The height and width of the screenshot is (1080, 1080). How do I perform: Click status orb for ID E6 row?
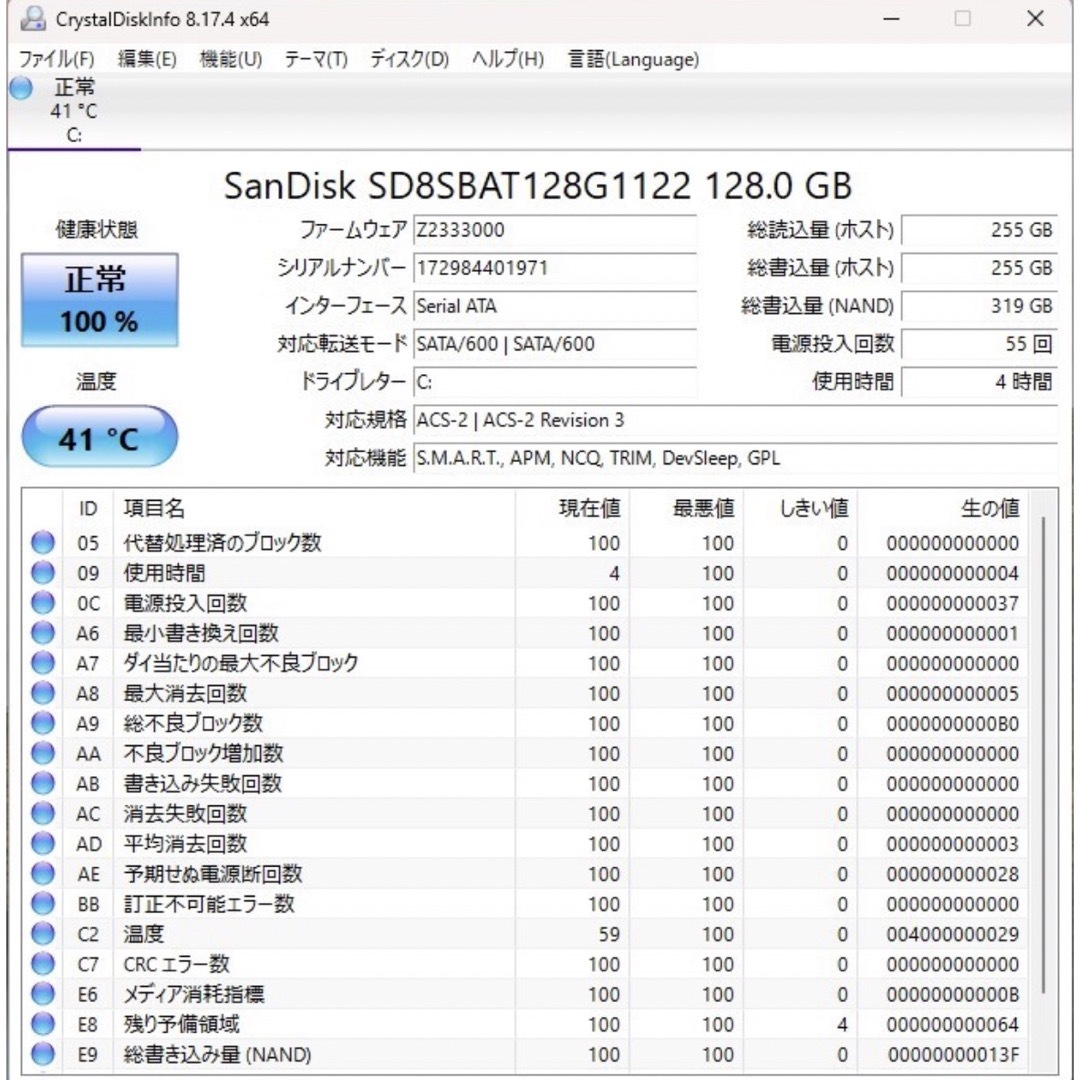point(43,994)
